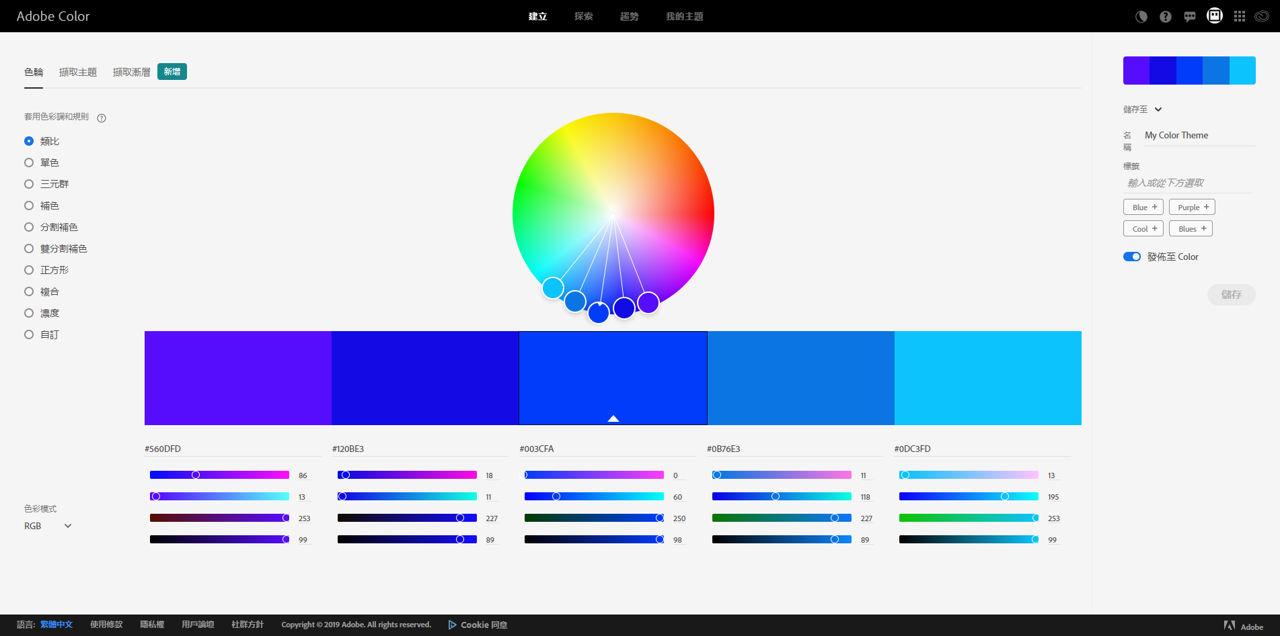Open the Adobe apps grid icon
This screenshot has width=1280, height=636.
pyautogui.click(x=1239, y=16)
